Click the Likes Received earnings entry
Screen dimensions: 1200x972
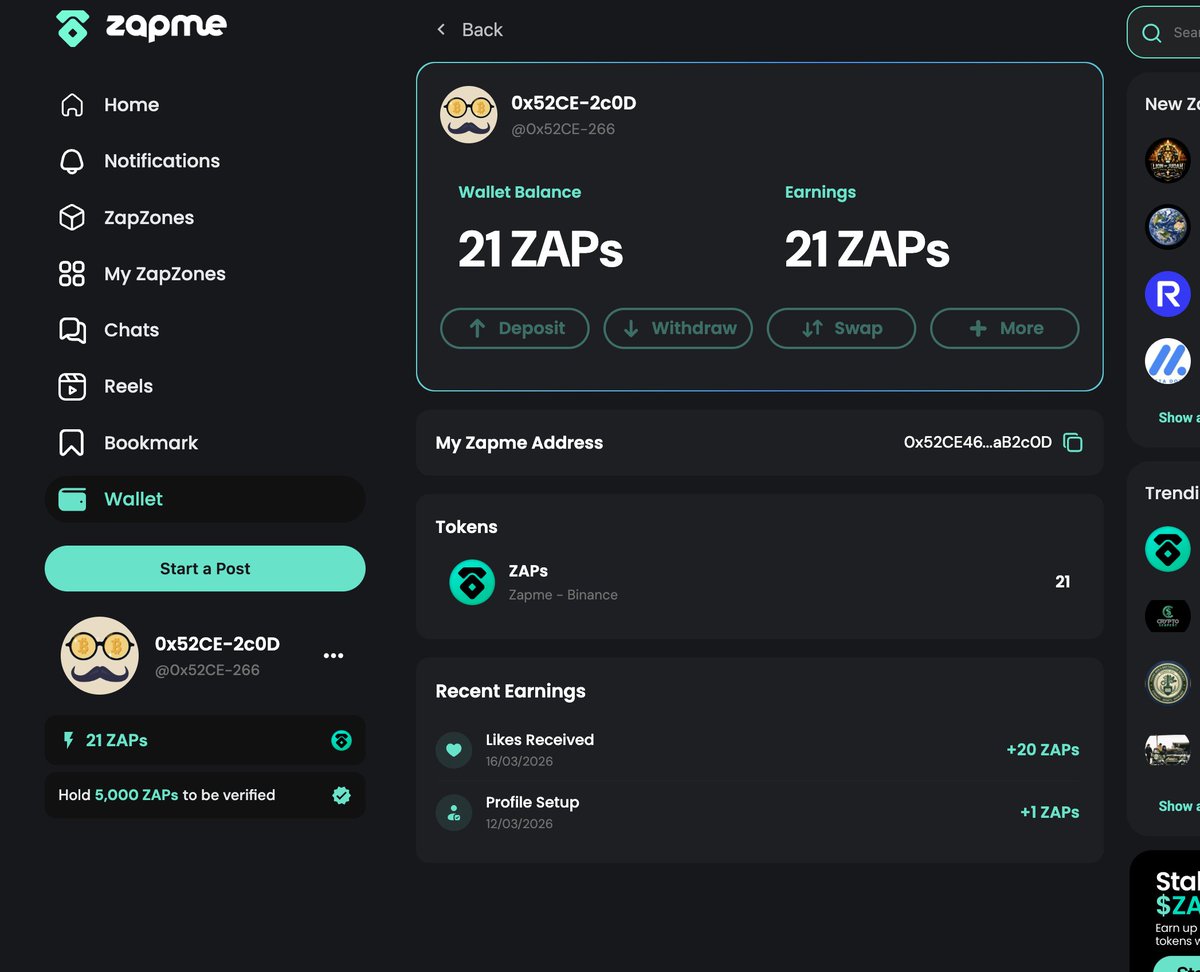click(x=759, y=750)
